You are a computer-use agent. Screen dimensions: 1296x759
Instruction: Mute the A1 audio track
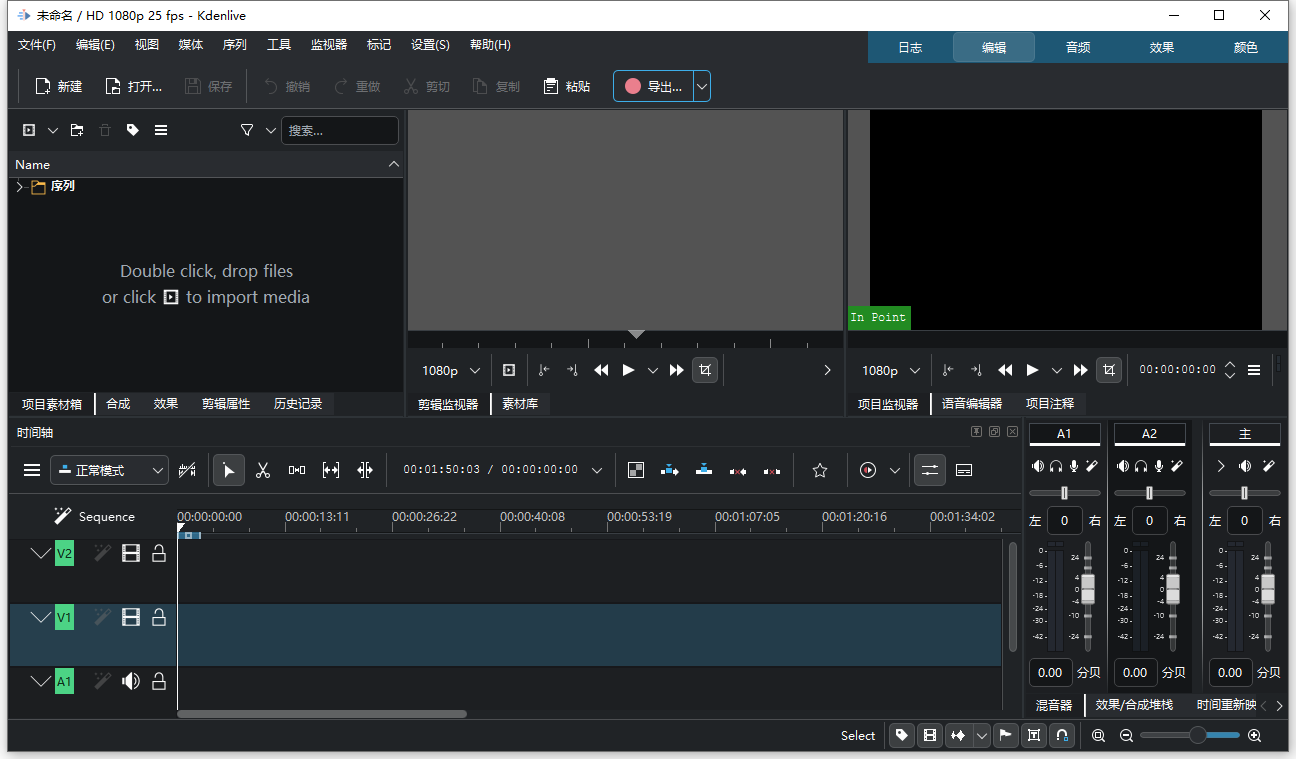[131, 681]
